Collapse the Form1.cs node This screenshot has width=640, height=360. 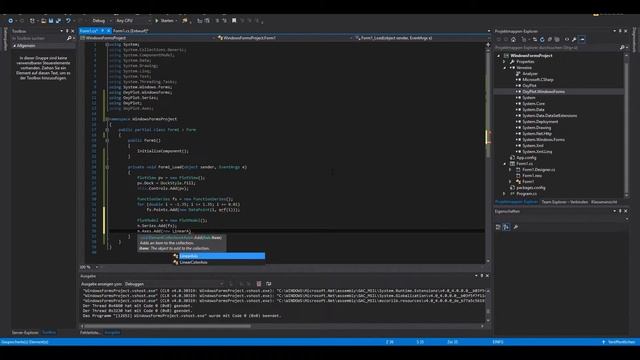click(504, 164)
